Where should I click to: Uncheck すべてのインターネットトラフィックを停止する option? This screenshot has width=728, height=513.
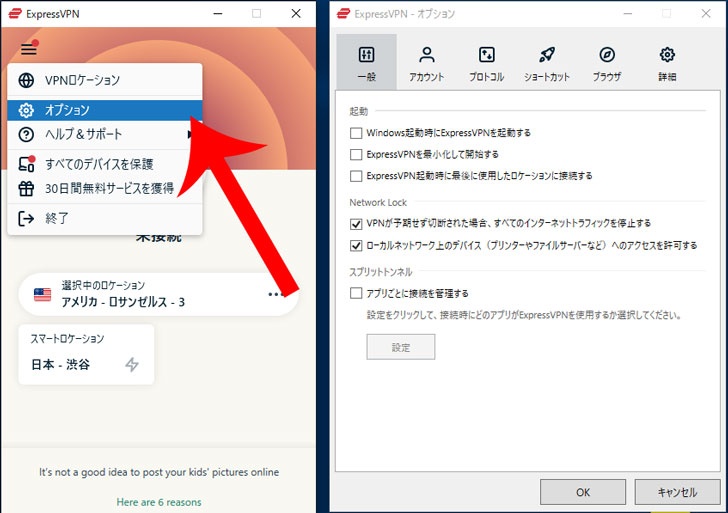coord(356,224)
